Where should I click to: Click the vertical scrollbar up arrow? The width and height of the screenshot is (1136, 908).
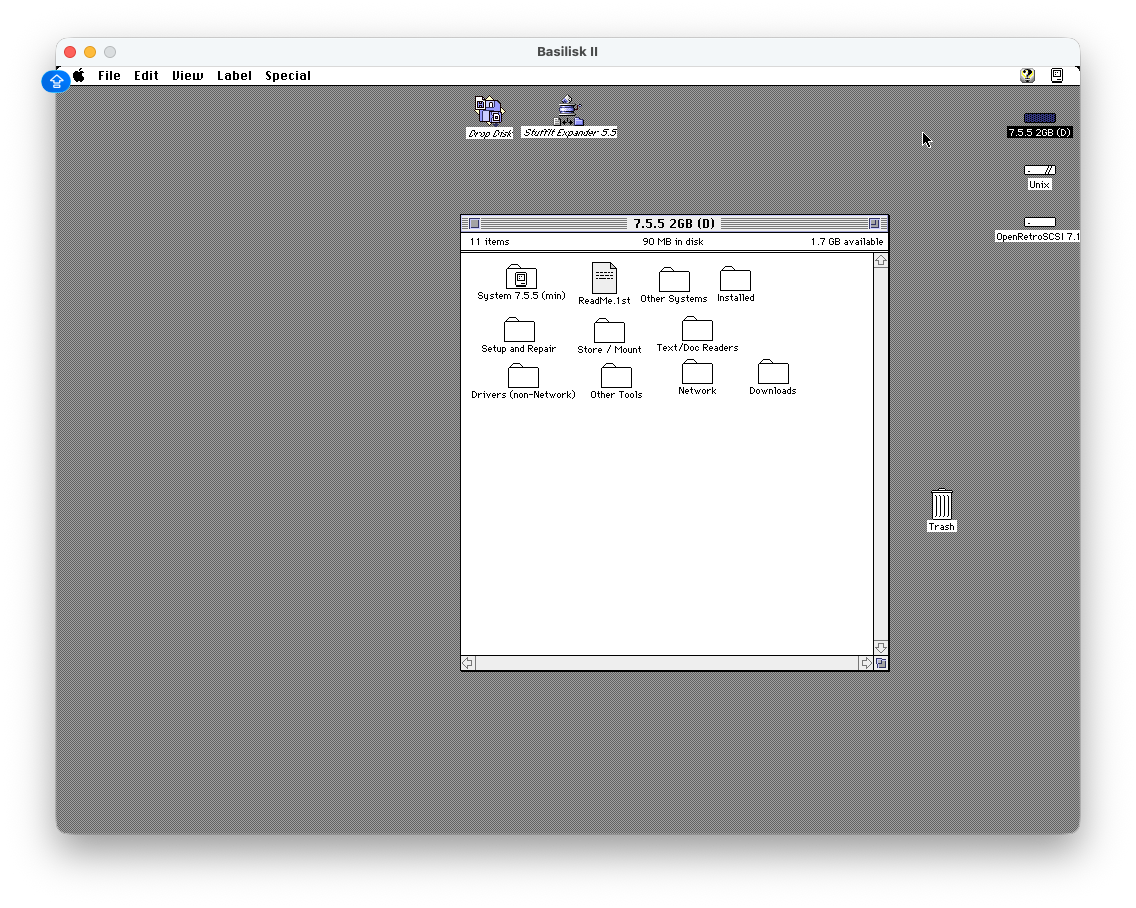[881, 260]
